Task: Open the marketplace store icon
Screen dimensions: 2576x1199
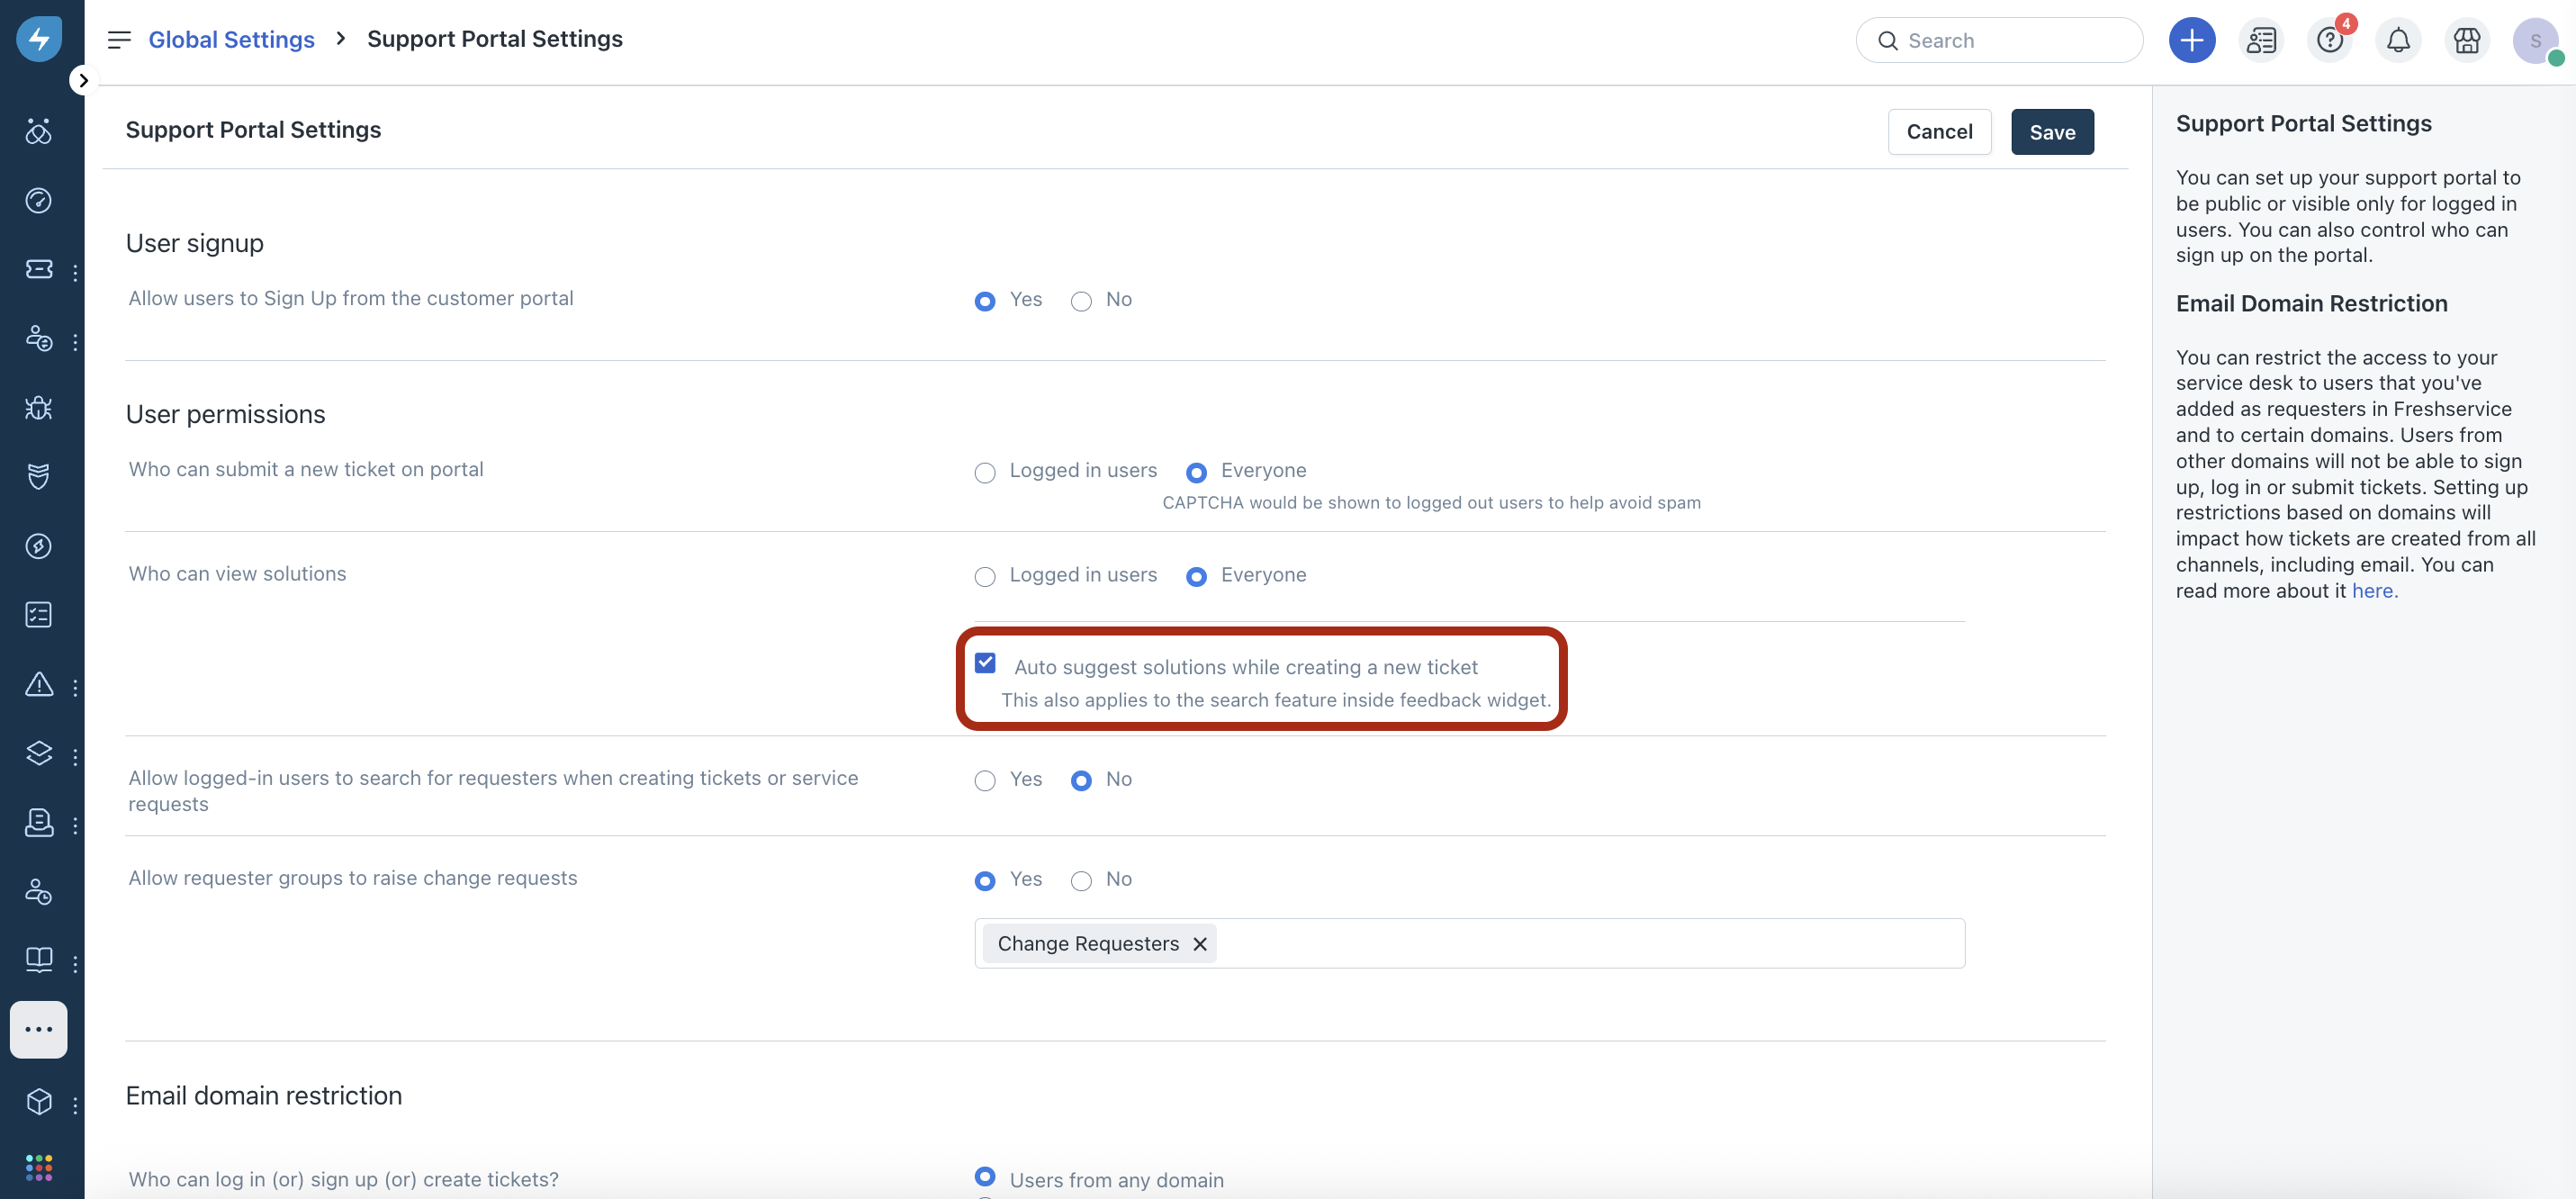Action: 2466,40
